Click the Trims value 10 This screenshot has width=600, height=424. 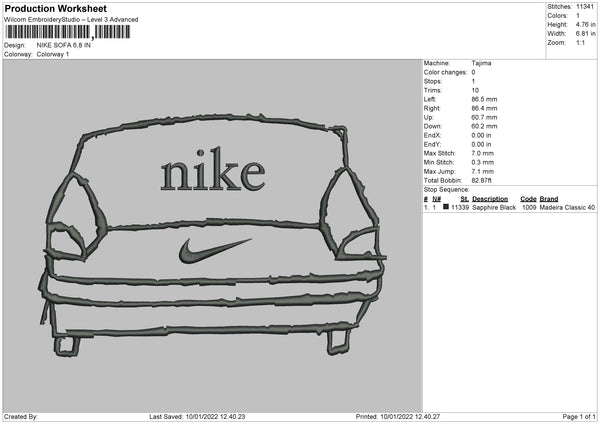point(475,90)
